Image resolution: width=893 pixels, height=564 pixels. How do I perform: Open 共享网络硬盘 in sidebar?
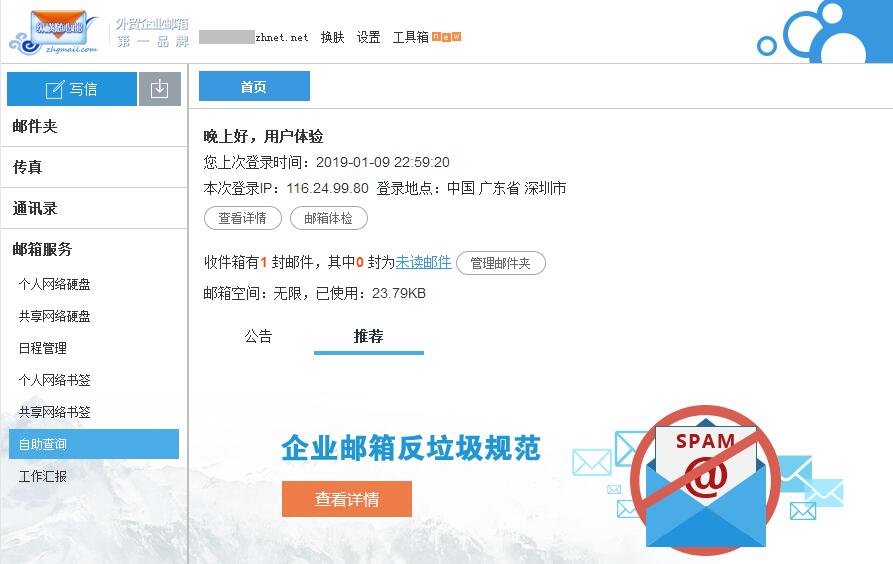[54, 316]
